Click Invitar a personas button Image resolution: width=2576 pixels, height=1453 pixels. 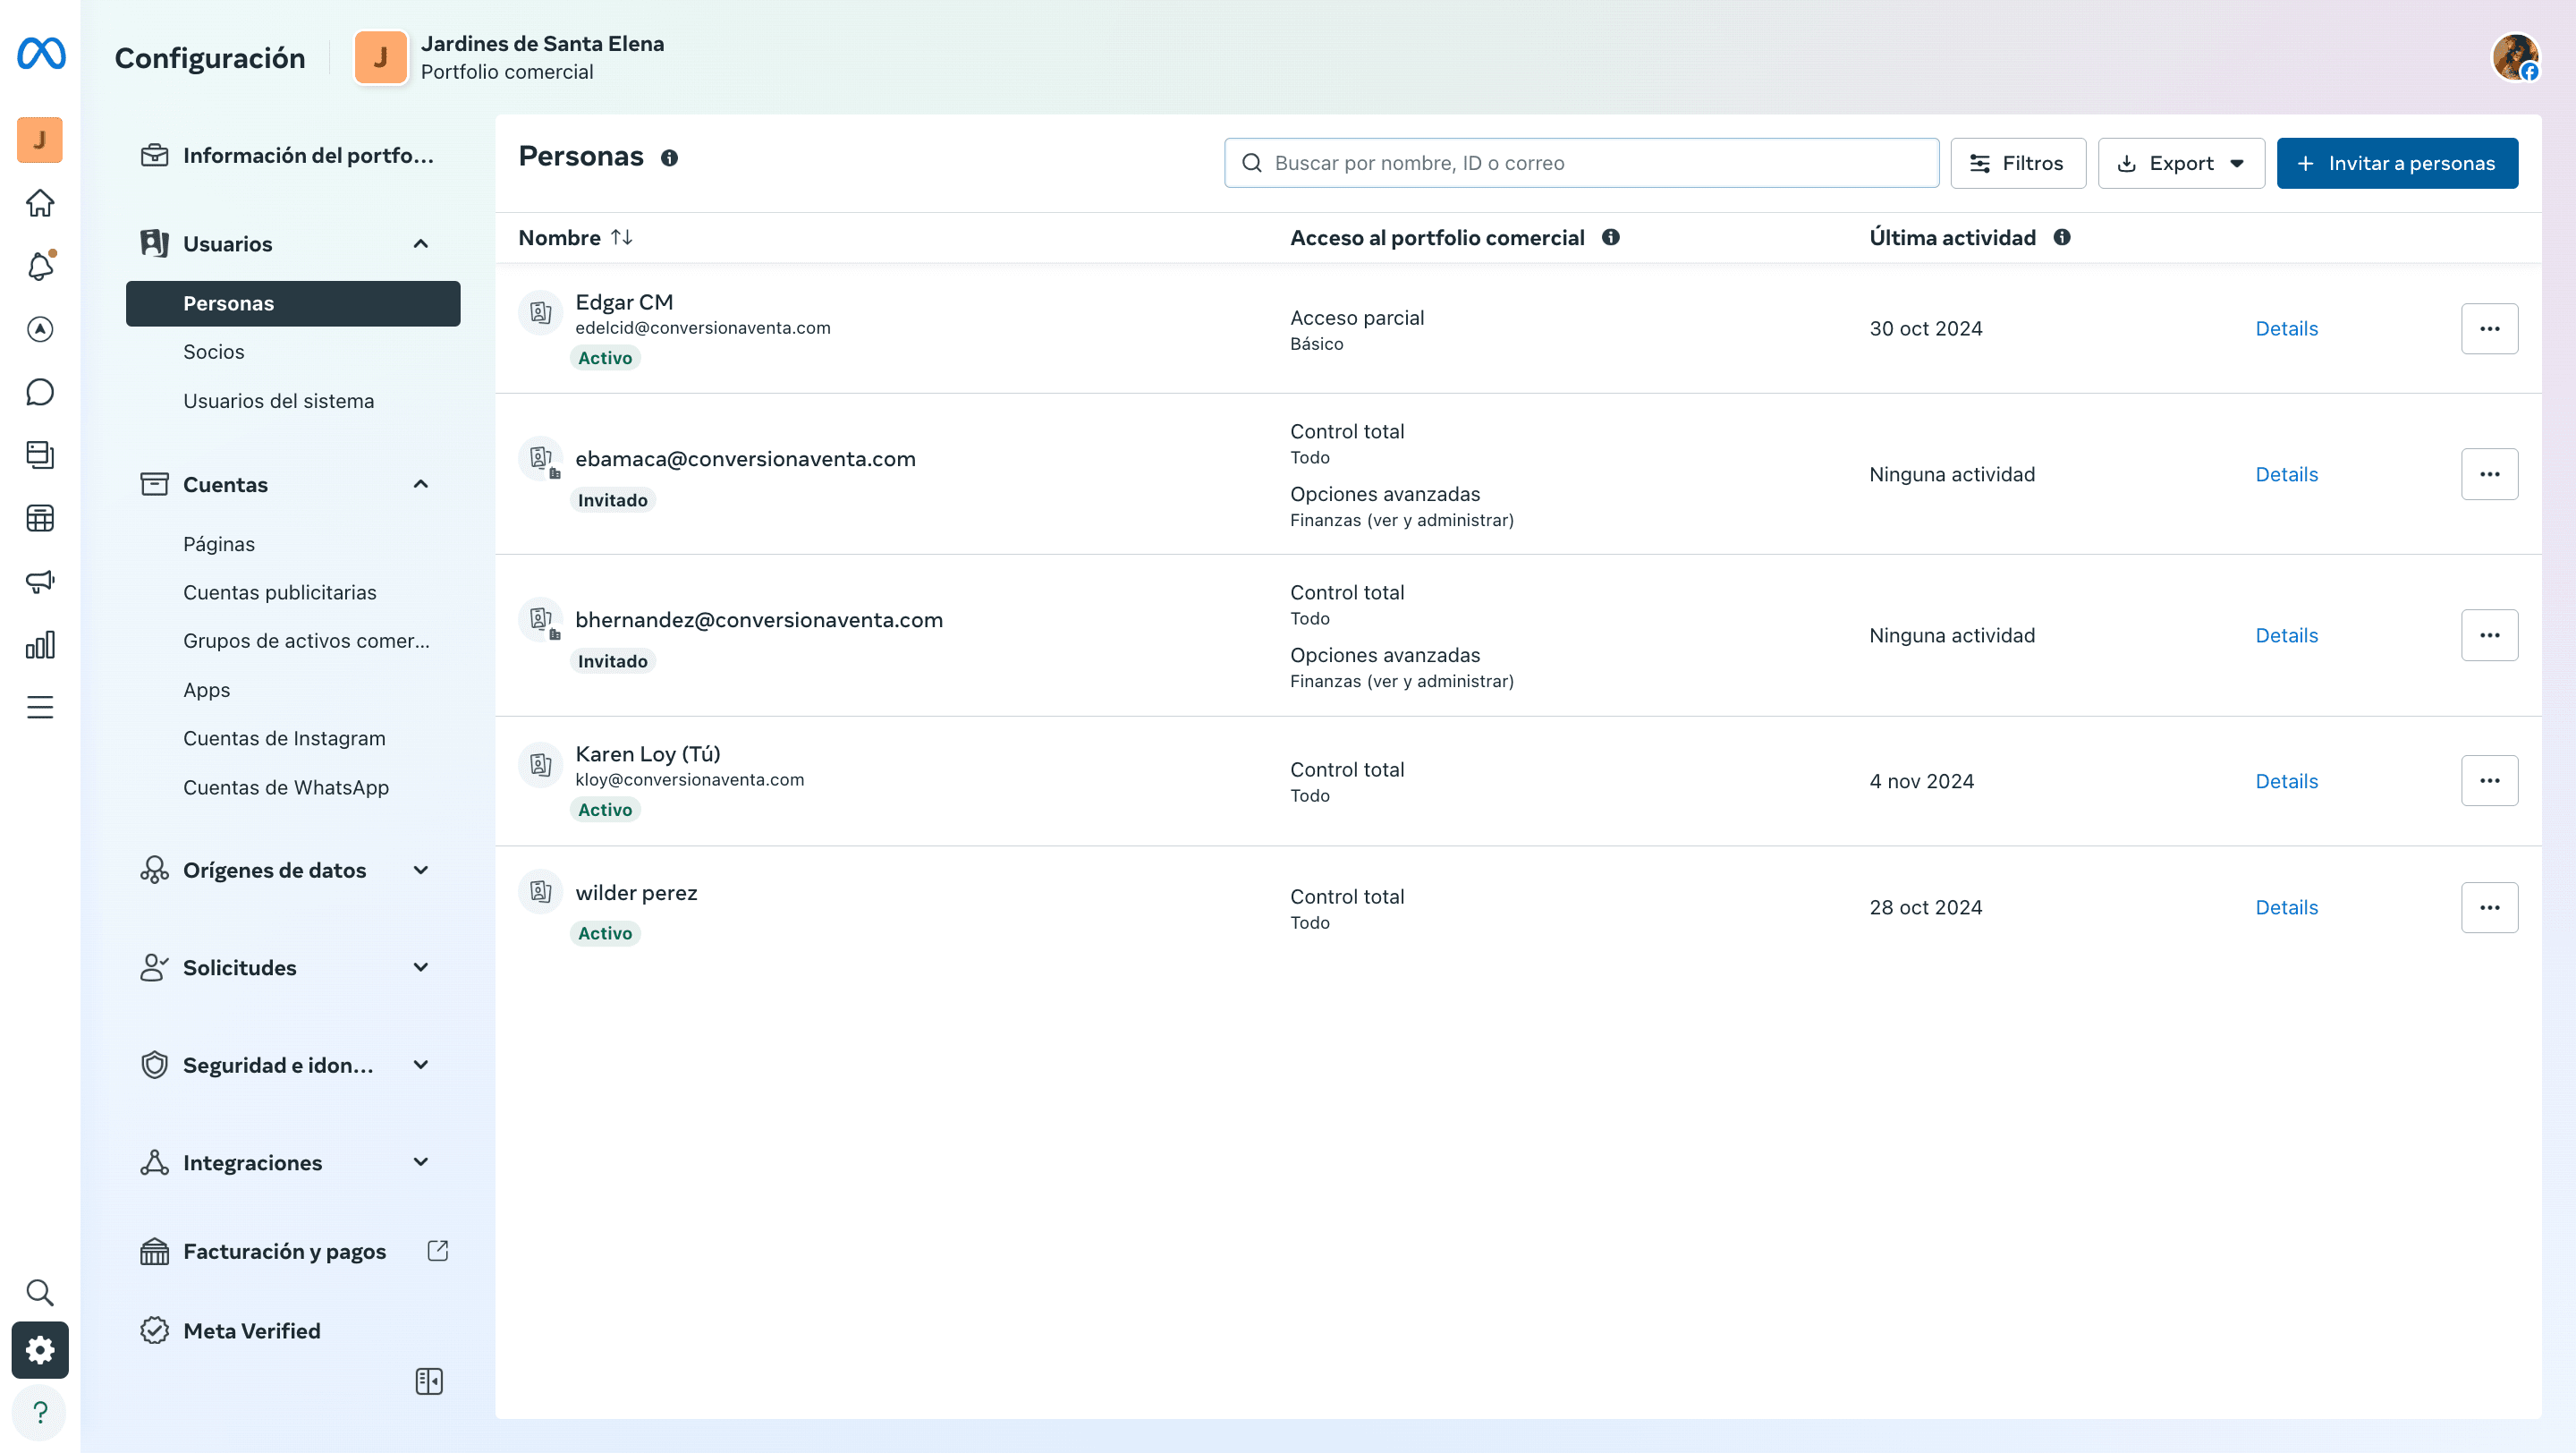tap(2397, 163)
